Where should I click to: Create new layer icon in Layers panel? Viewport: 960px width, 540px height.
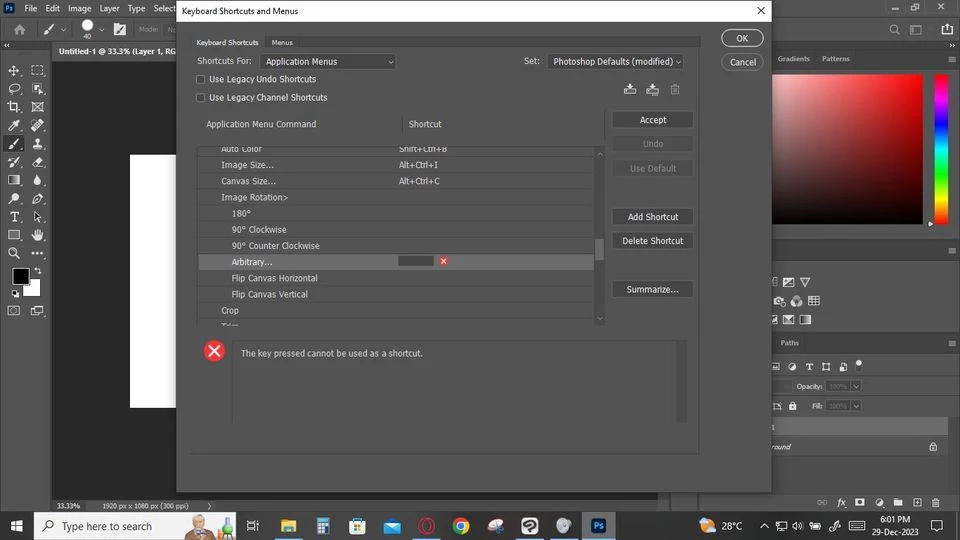pyautogui.click(x=917, y=502)
